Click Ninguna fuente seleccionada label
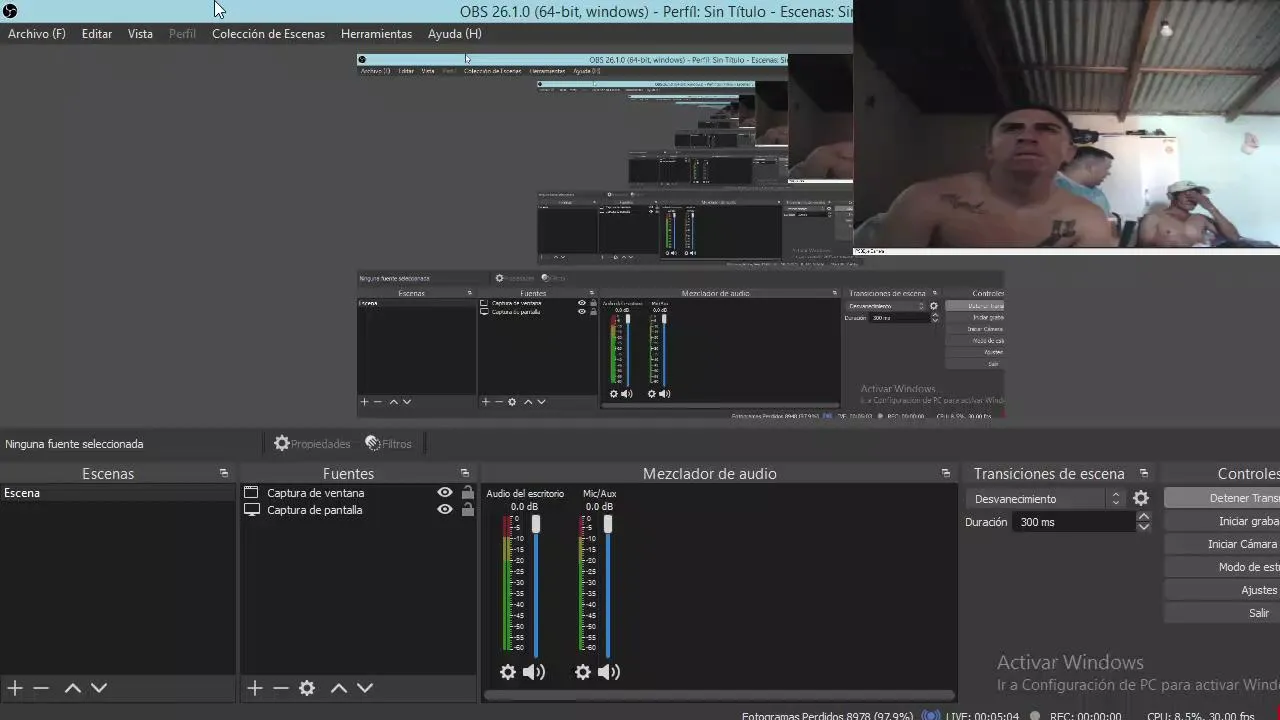The height and width of the screenshot is (720, 1280). pos(74,444)
